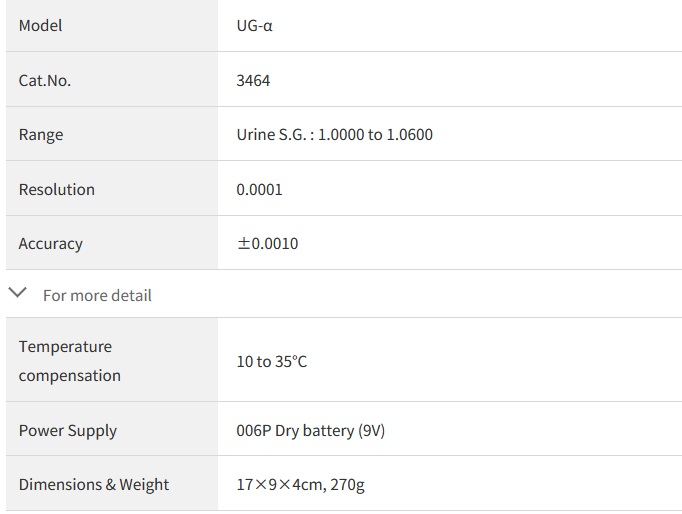This screenshot has height=514, width=682.
Task: Click the 006P Dry battery (9V) value
Action: [310, 431]
